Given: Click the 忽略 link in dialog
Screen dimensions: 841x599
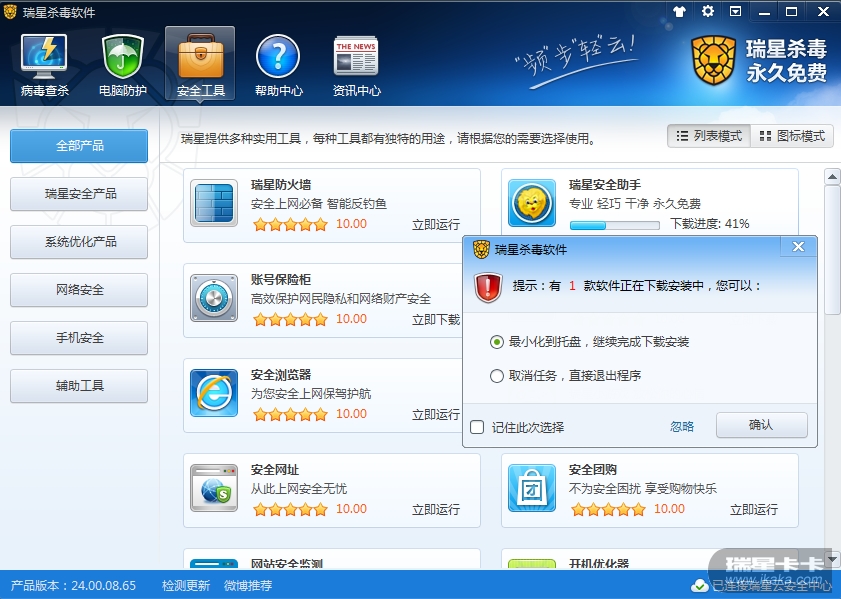Looking at the screenshot, I should pos(682,426).
